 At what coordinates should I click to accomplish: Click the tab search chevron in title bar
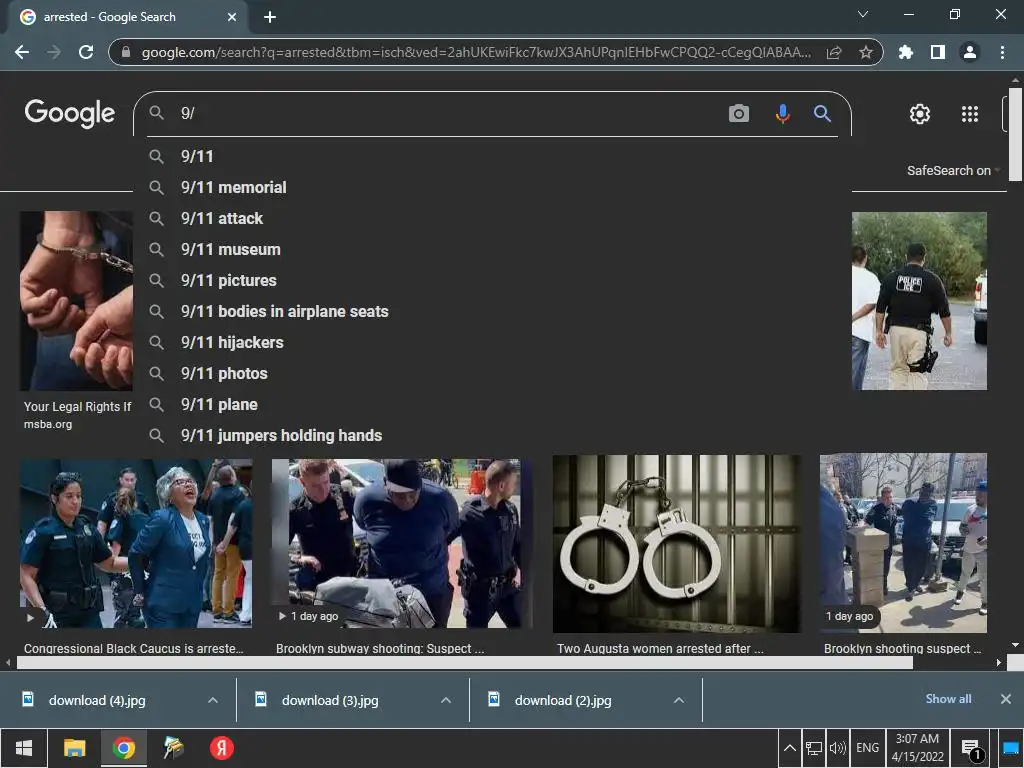(863, 14)
